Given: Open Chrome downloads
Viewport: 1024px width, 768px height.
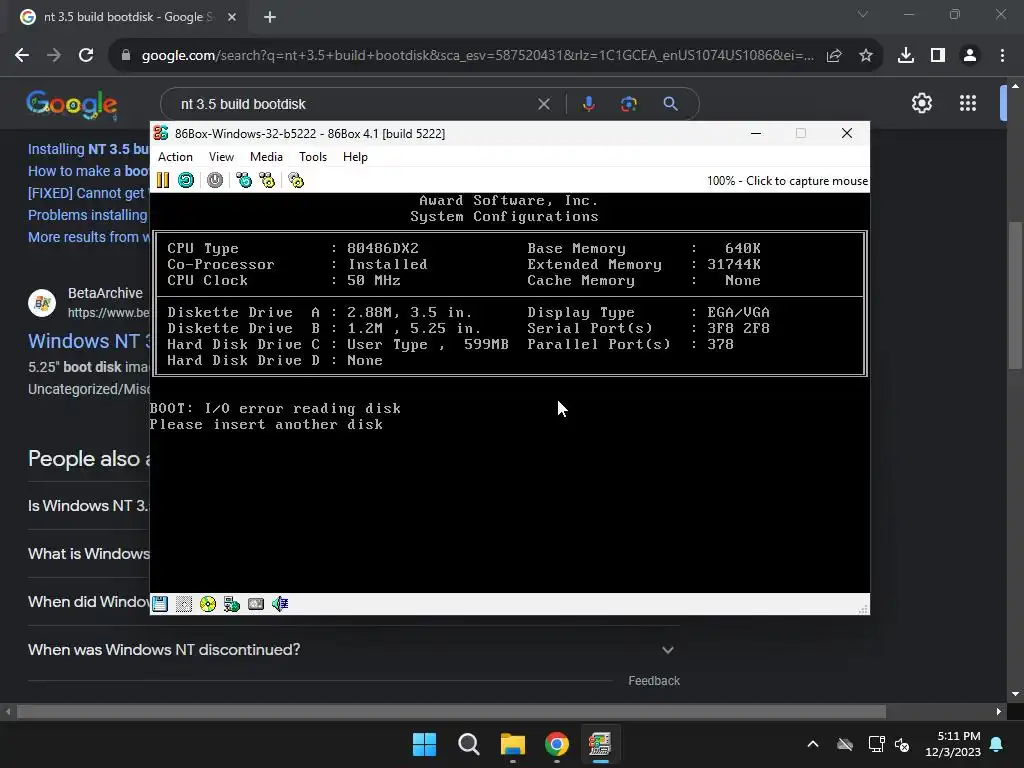Looking at the screenshot, I should [x=906, y=56].
